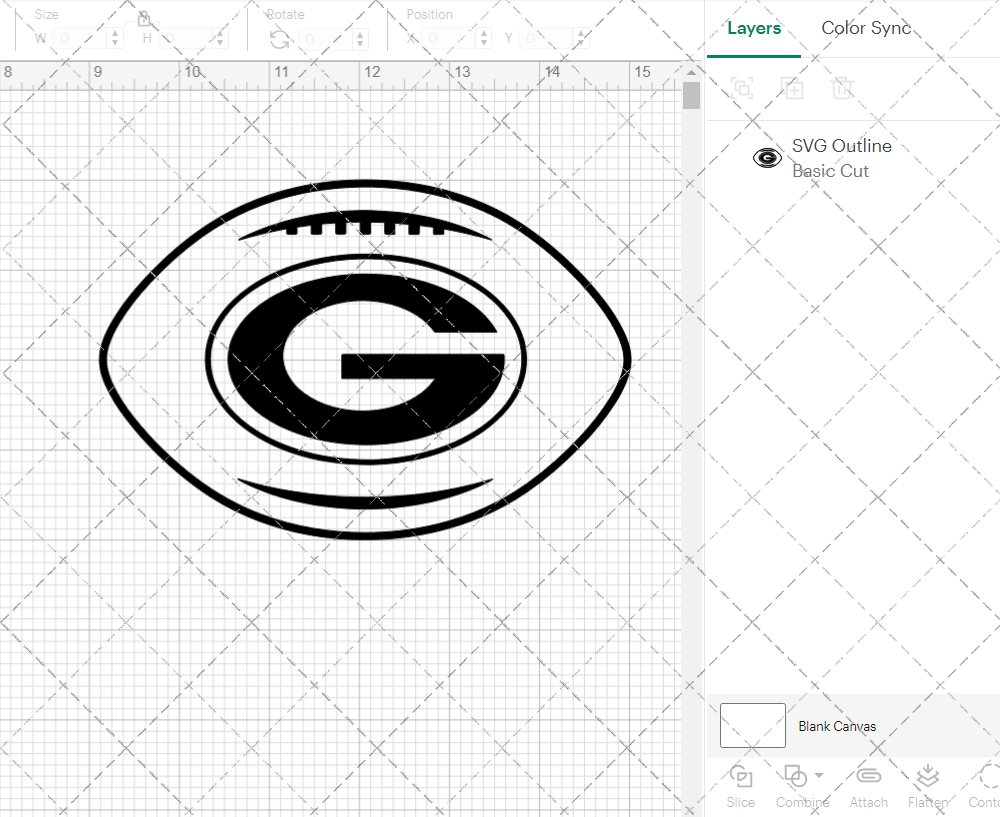1000x817 pixels.
Task: Click the Group layers icon
Action: coord(742,87)
